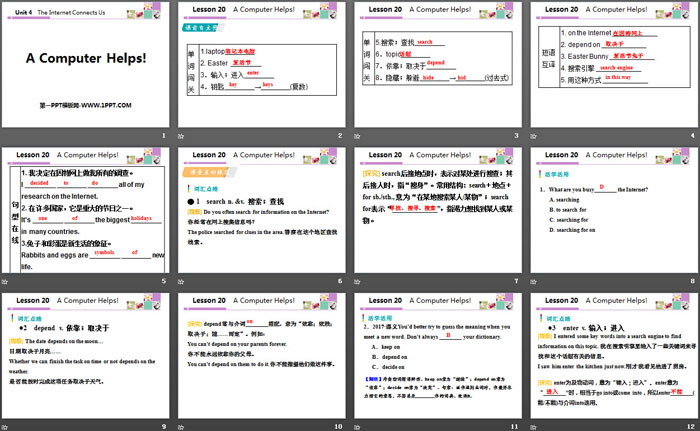This screenshot has width=700, height=431.
Task: Open slide 3 with search and depend words
Action: coord(437,64)
